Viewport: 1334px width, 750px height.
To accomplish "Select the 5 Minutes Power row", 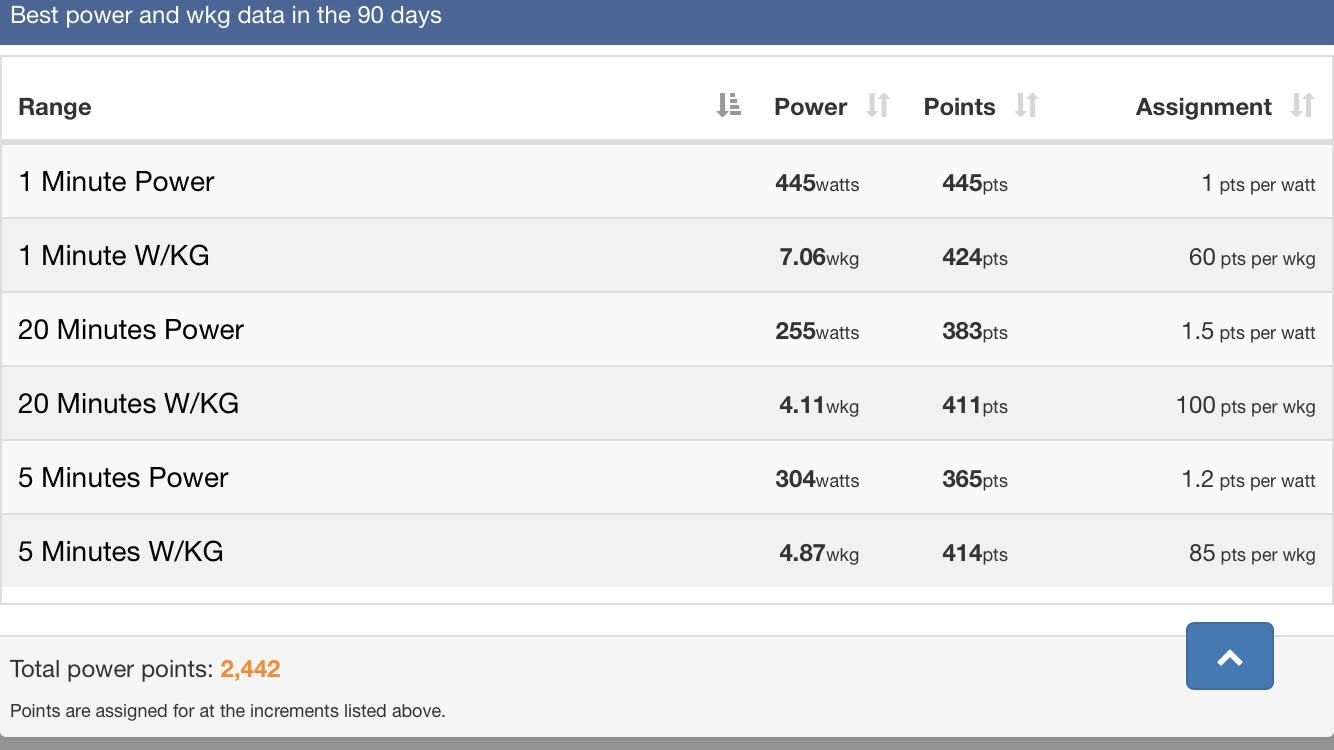I will [667, 478].
